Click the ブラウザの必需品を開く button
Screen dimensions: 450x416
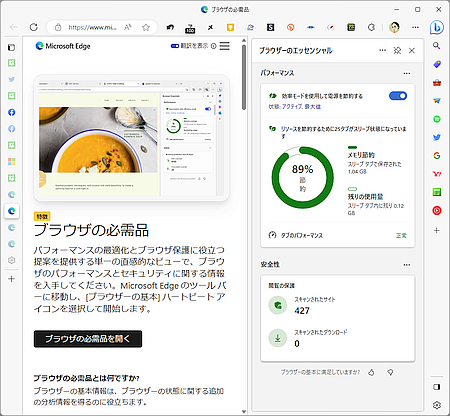click(88, 339)
